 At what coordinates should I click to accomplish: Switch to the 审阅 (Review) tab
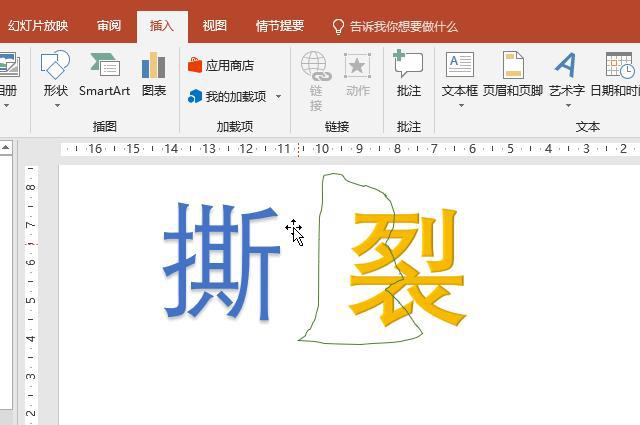tap(109, 26)
